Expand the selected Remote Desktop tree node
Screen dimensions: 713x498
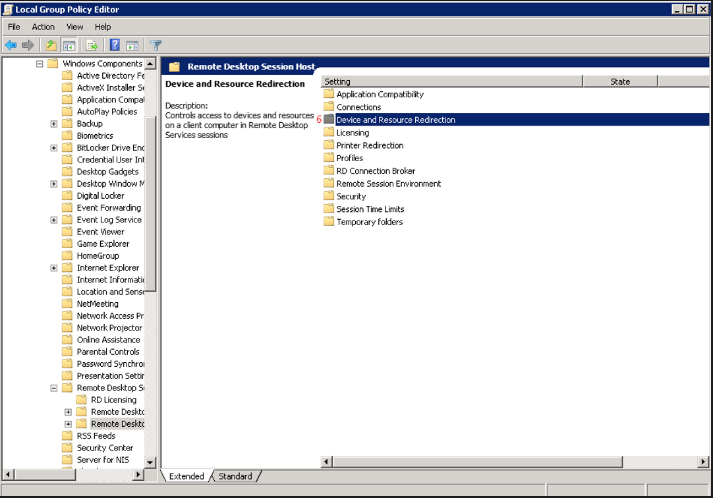pyautogui.click(x=68, y=424)
